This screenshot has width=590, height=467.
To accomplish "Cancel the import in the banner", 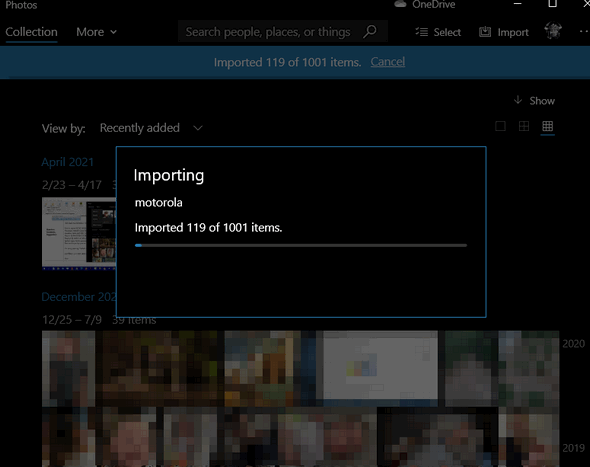I will click(x=388, y=62).
